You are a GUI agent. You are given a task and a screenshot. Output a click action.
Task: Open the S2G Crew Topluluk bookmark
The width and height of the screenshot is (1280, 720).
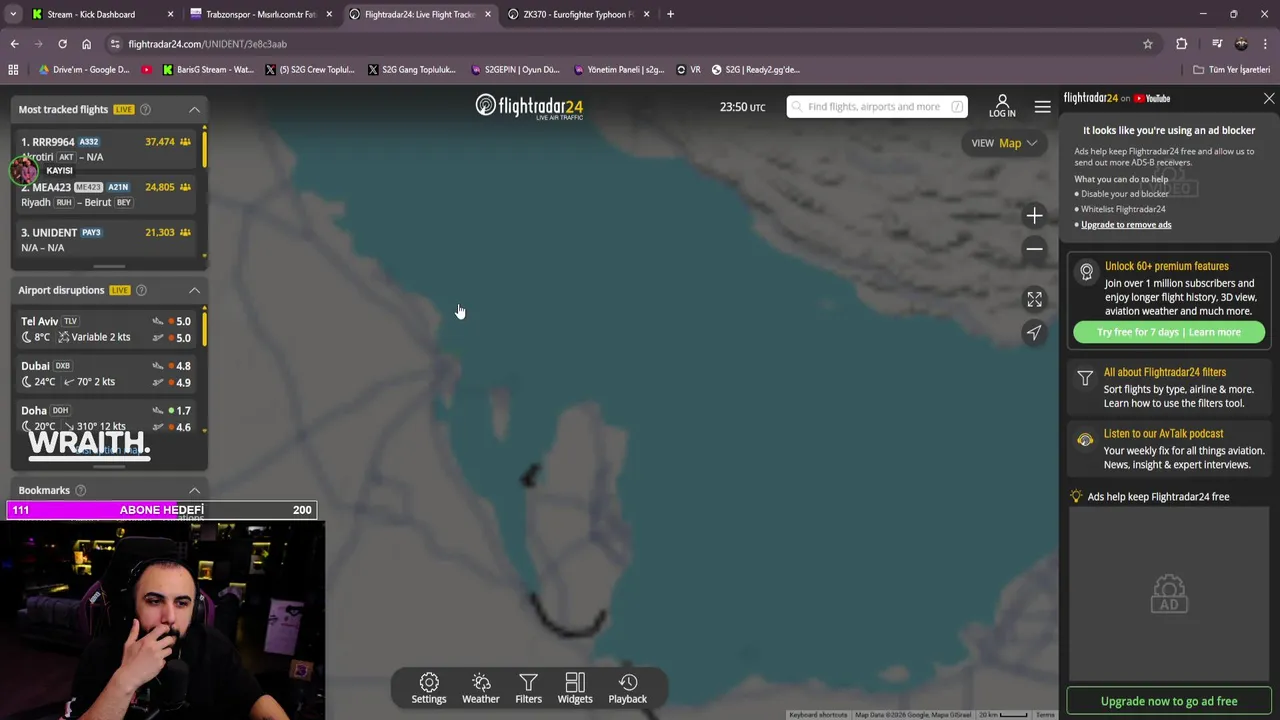[x=310, y=70]
